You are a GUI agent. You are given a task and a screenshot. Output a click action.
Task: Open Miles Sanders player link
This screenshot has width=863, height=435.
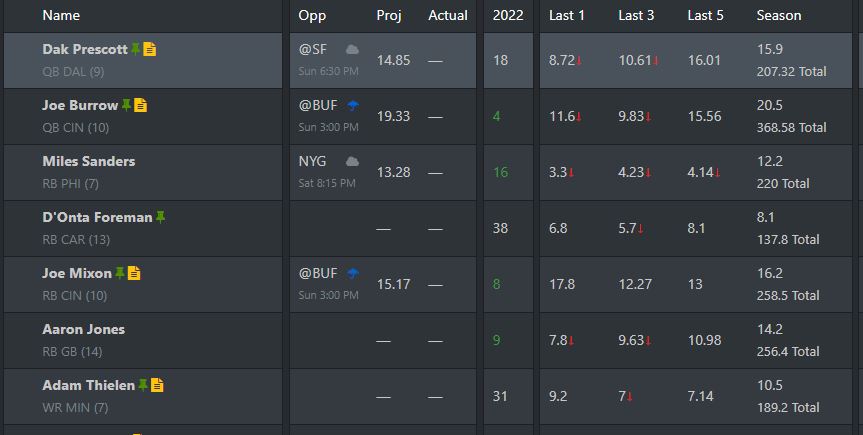click(89, 161)
